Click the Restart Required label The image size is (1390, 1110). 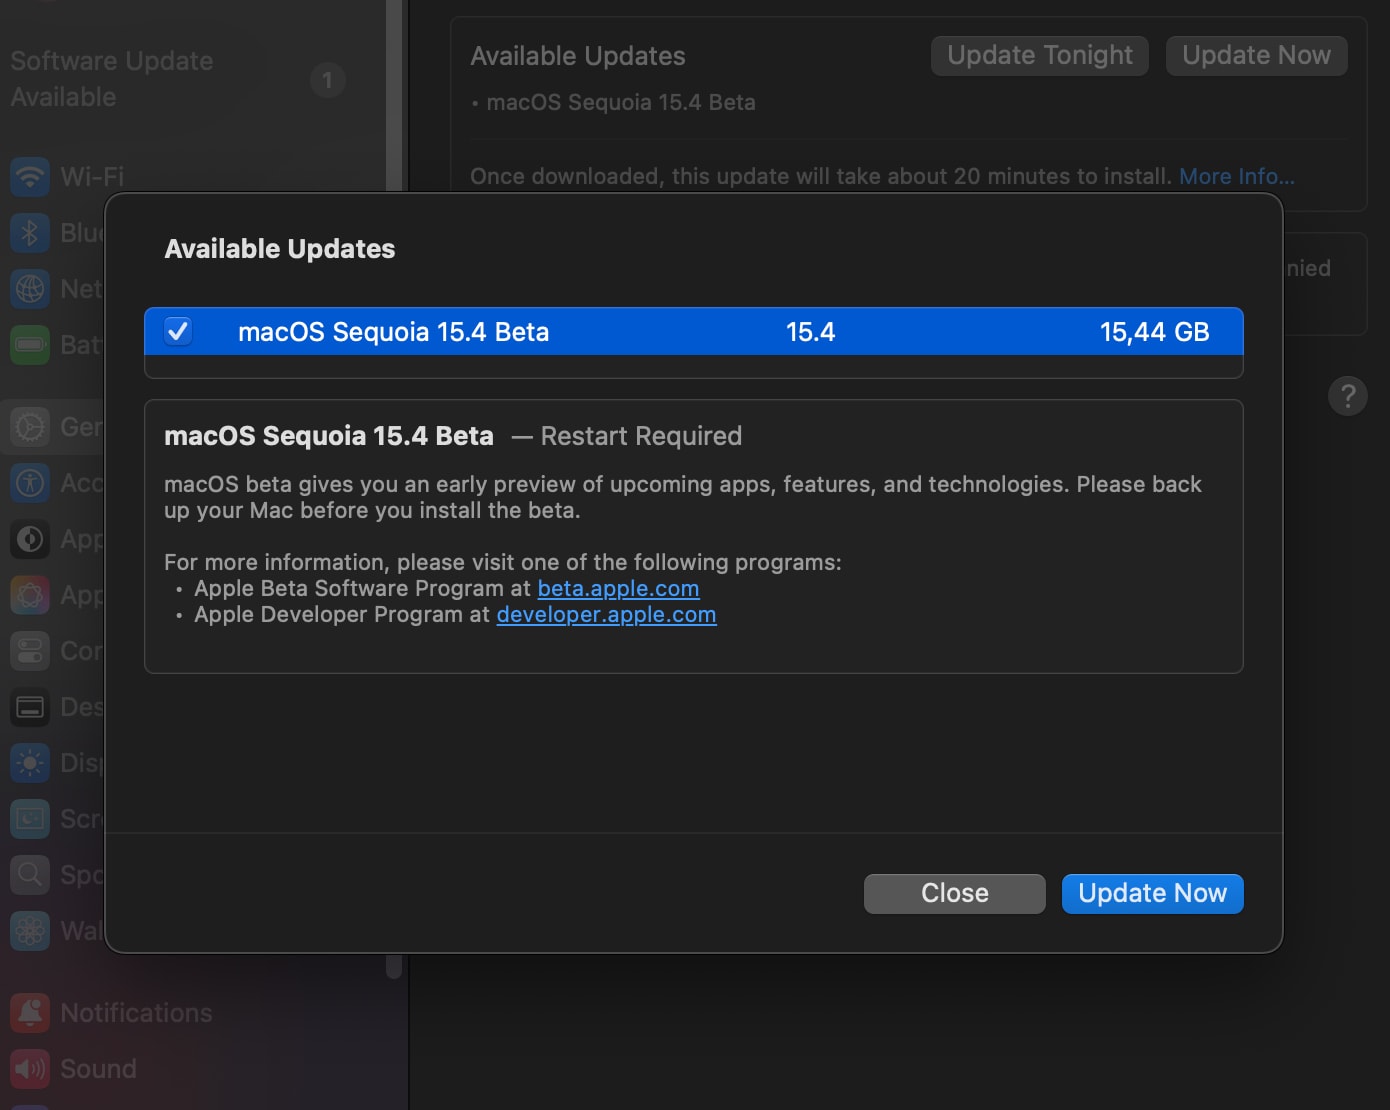pyautogui.click(x=641, y=436)
